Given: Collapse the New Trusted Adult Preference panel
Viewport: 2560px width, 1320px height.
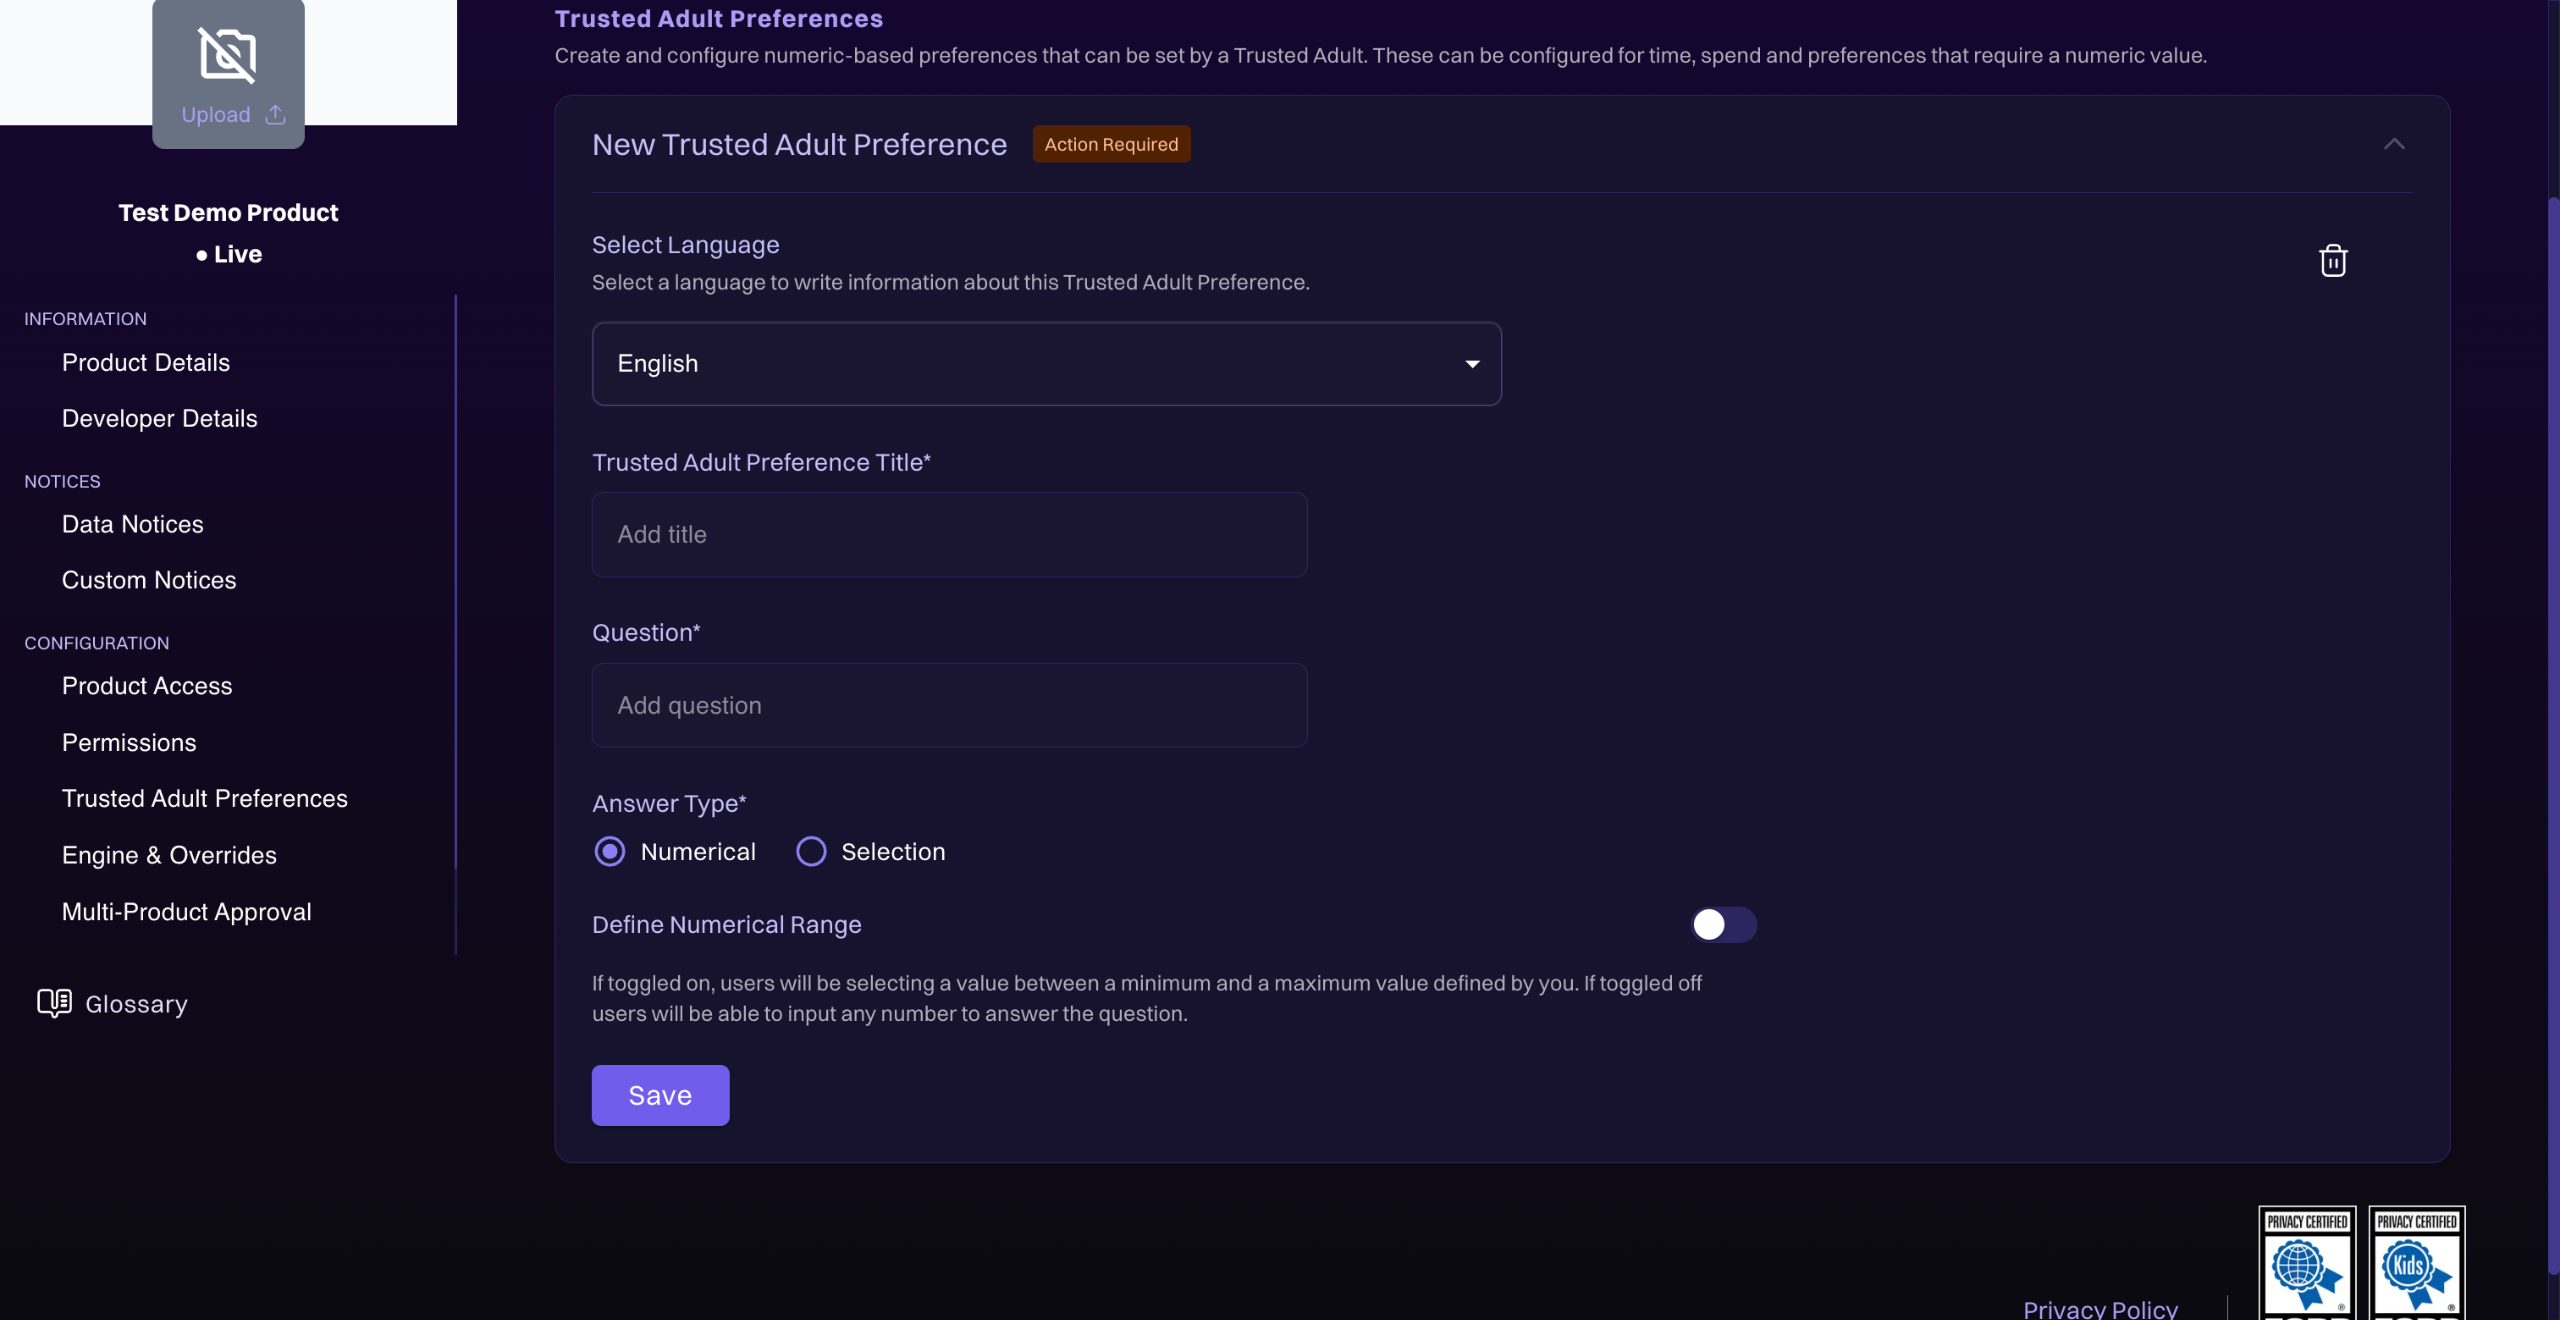Looking at the screenshot, I should point(2393,144).
